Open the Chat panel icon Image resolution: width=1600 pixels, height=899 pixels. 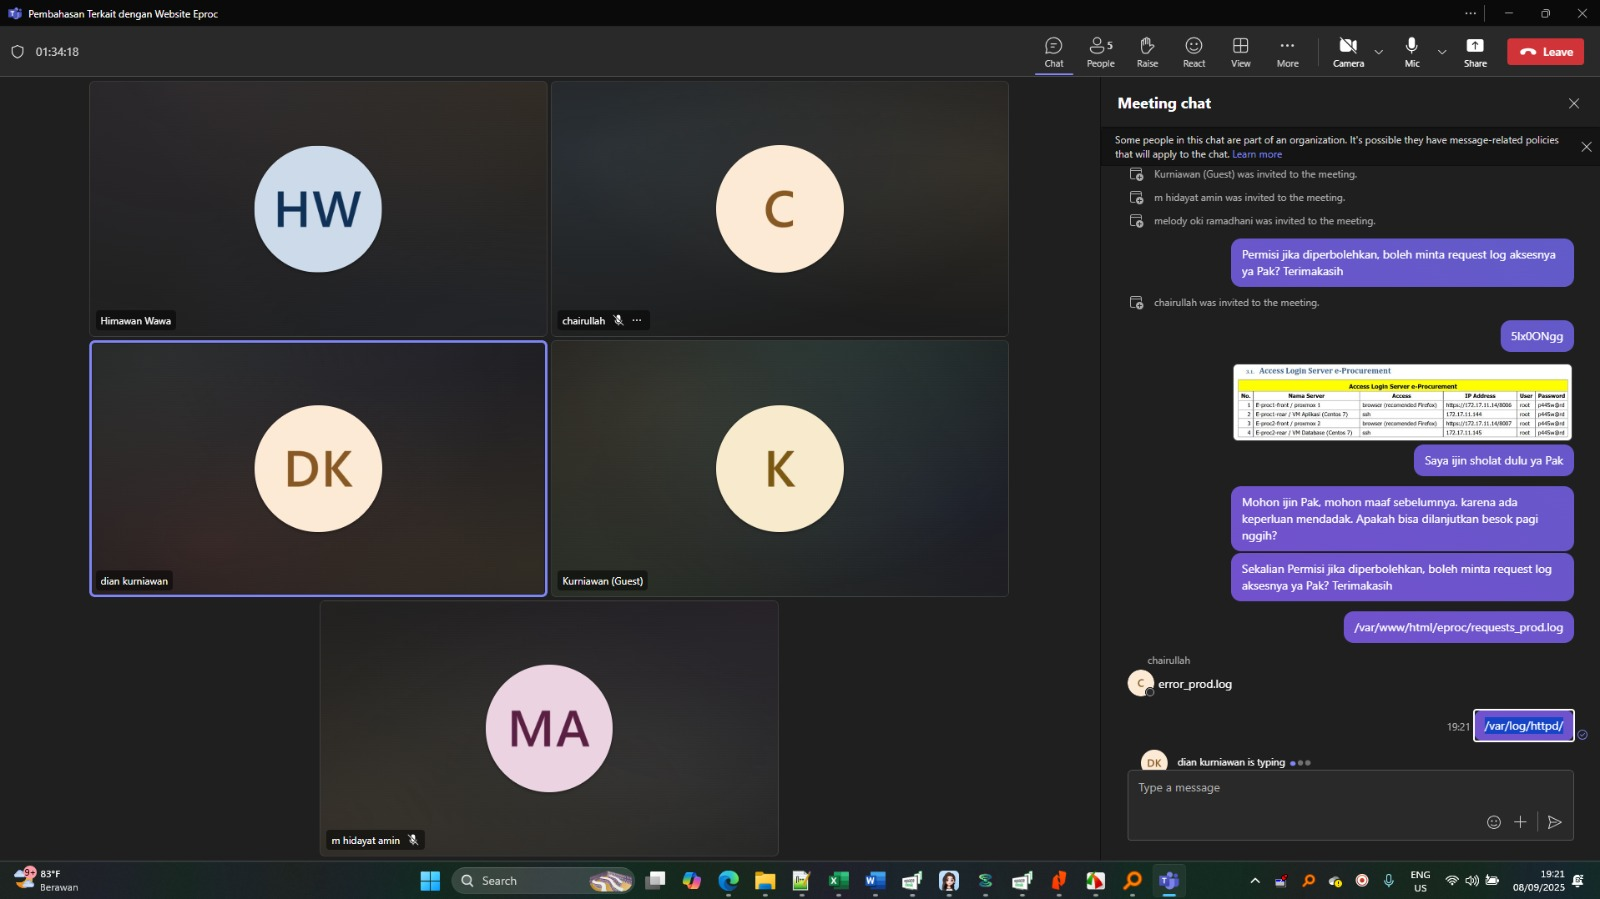1053,52
